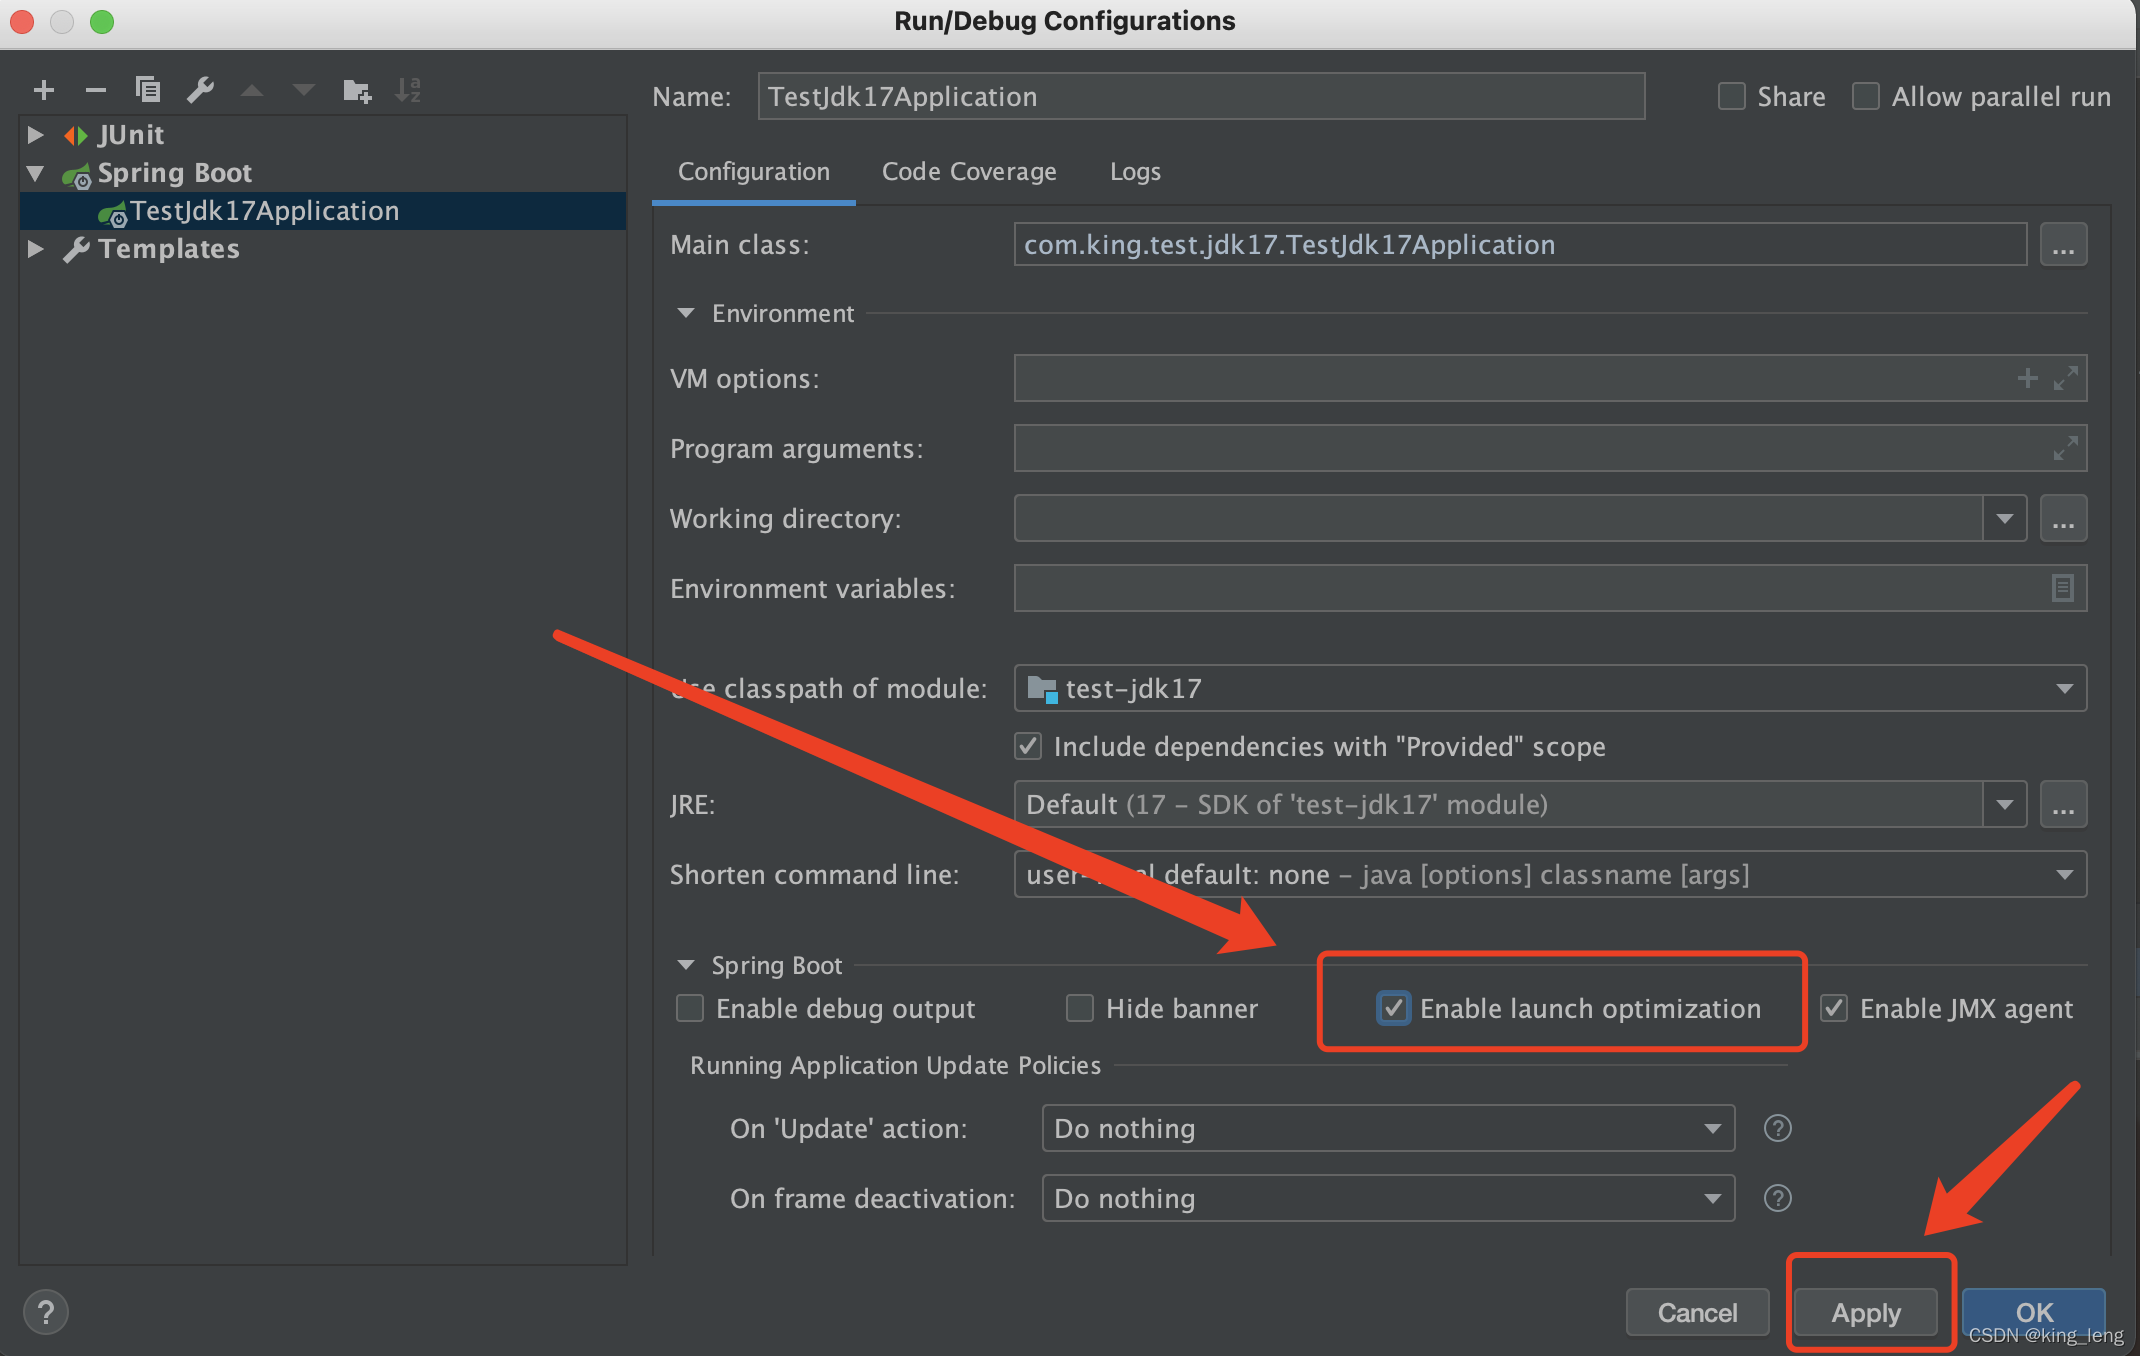The image size is (2140, 1356).
Task: Open dialog help with question mark button
Action: point(46,1312)
